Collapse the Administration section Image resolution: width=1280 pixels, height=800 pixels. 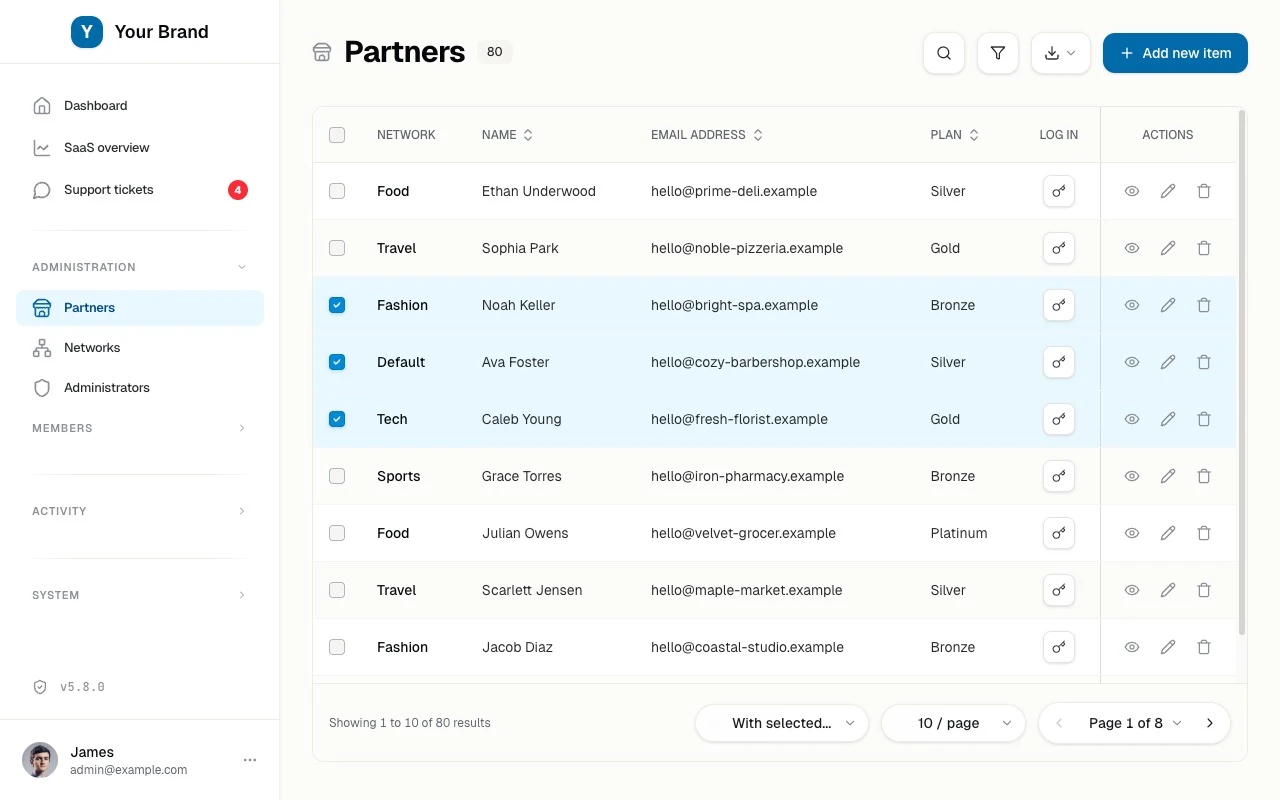(x=140, y=267)
